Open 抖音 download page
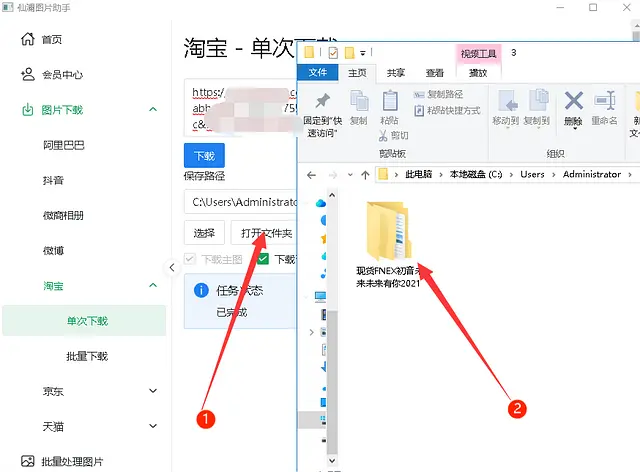Viewport: 640px width, 472px height. point(53,180)
